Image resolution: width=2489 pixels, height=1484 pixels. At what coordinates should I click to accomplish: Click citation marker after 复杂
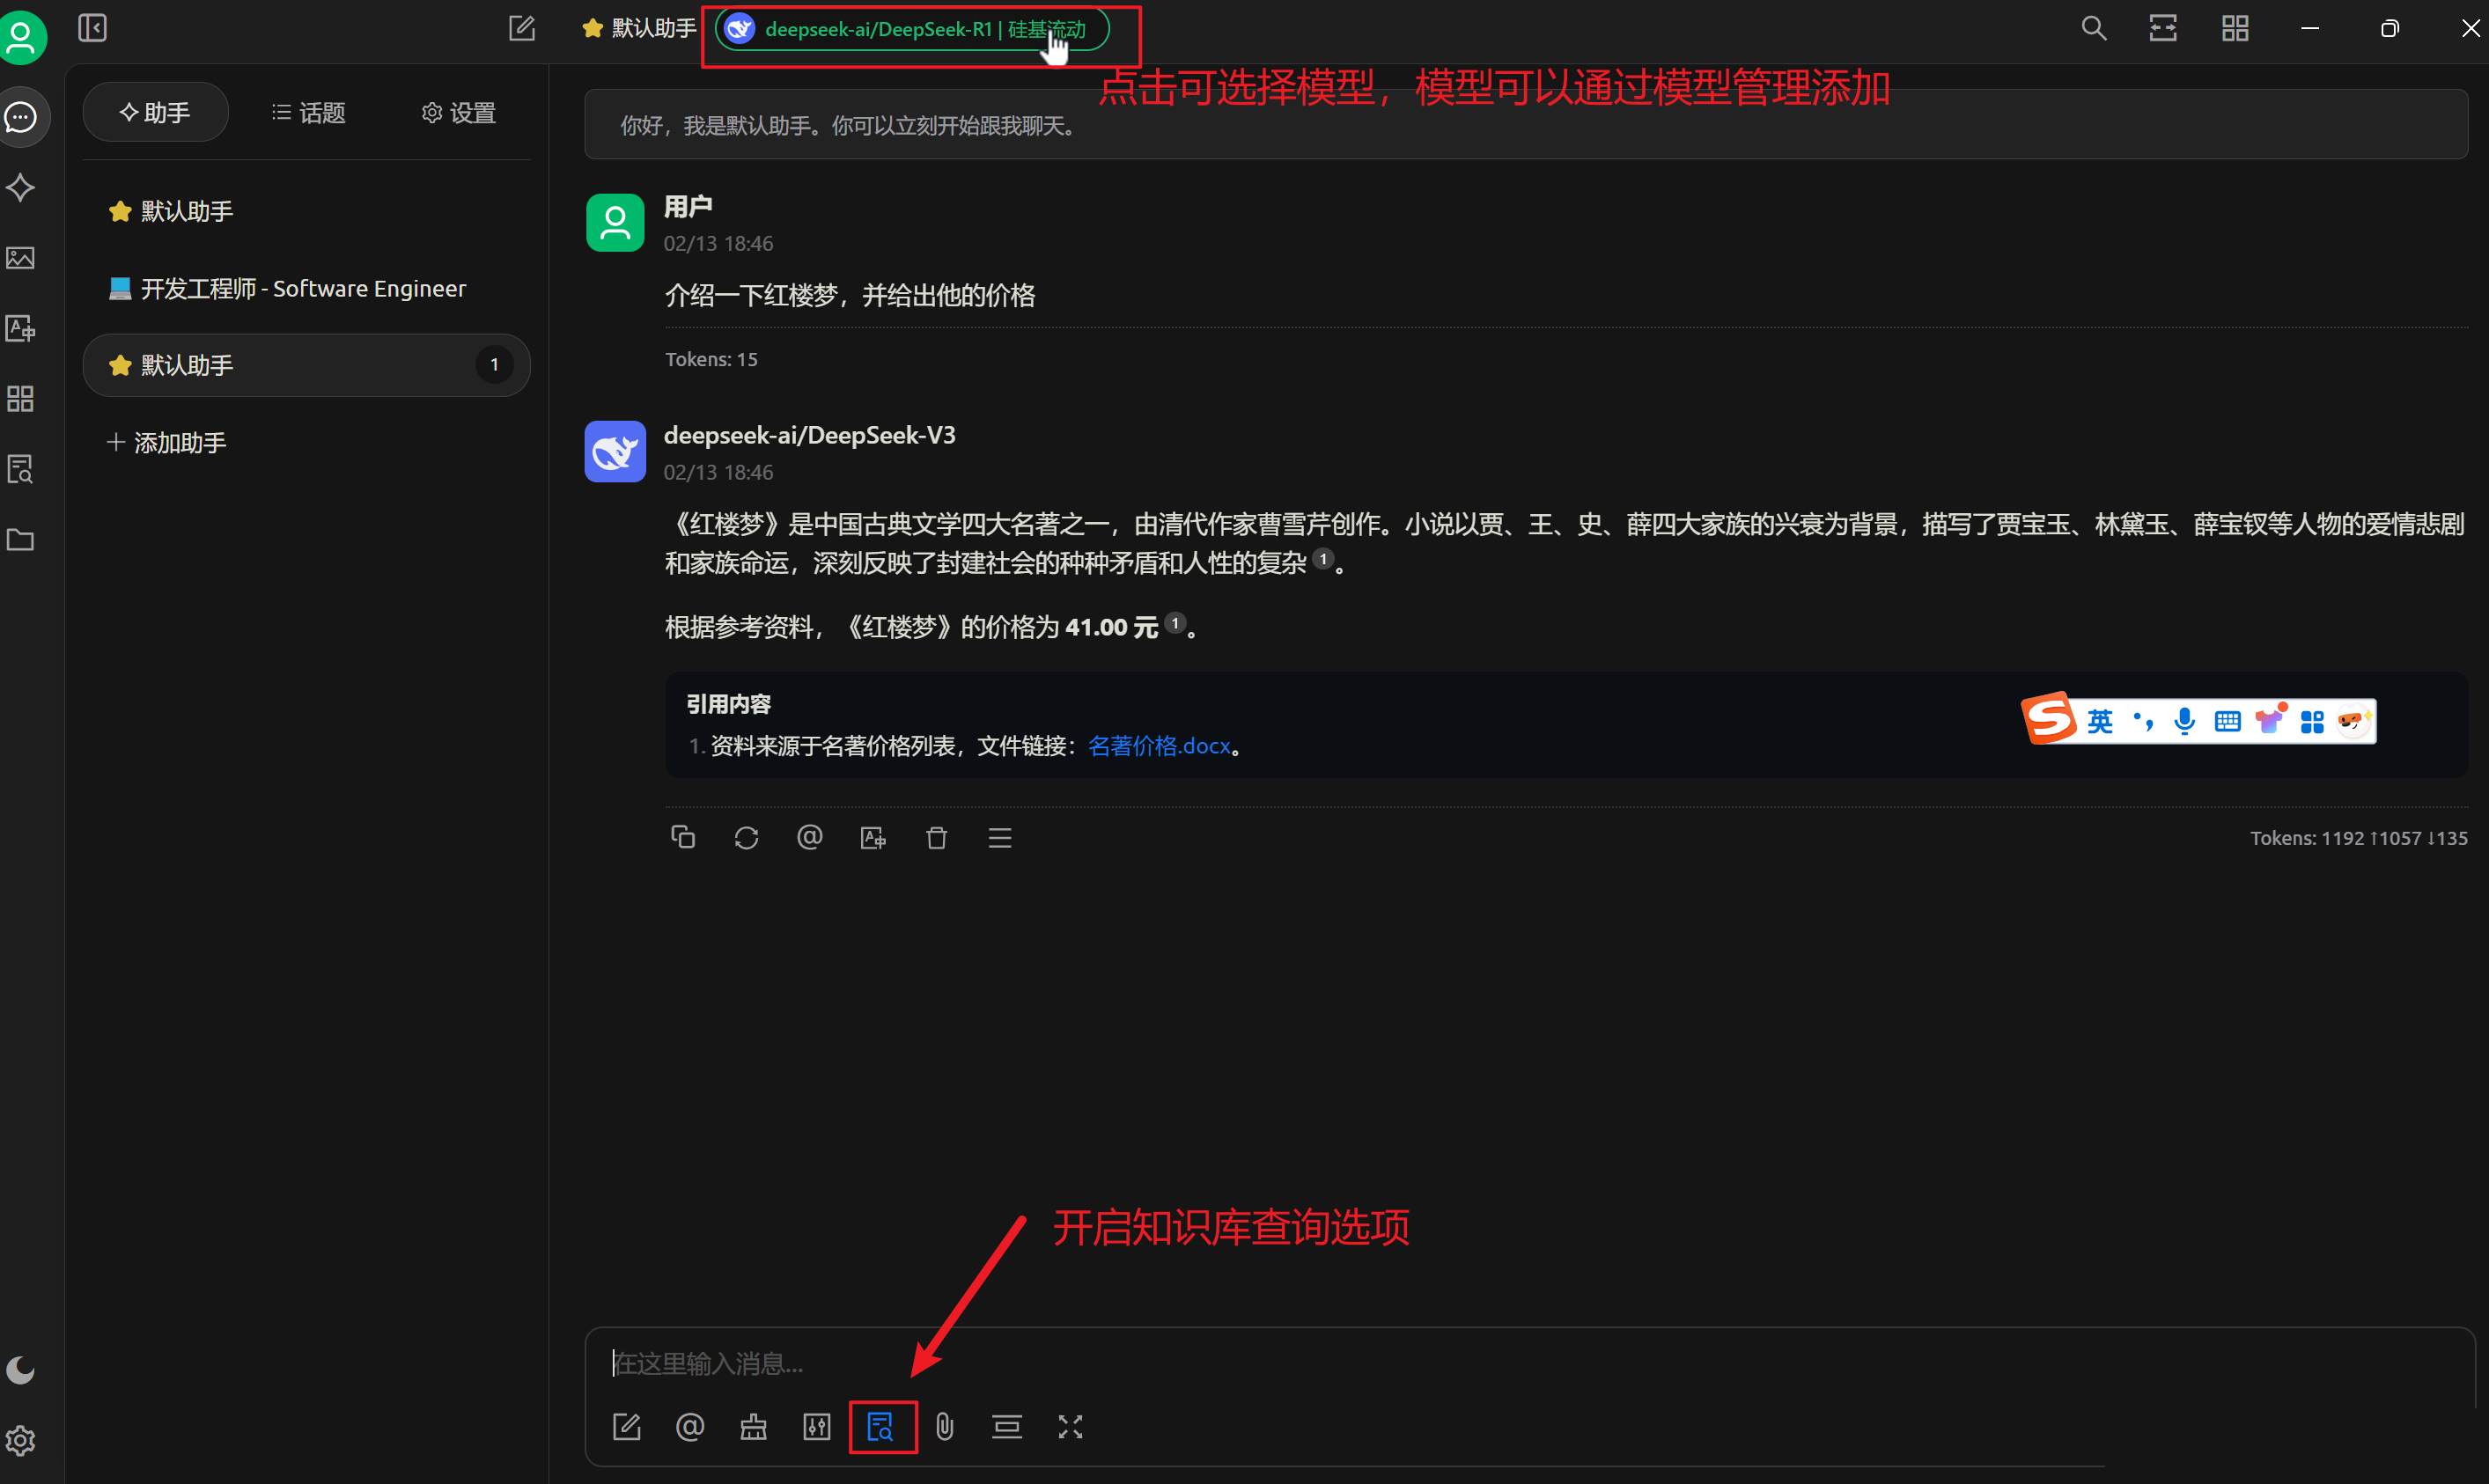(1323, 559)
